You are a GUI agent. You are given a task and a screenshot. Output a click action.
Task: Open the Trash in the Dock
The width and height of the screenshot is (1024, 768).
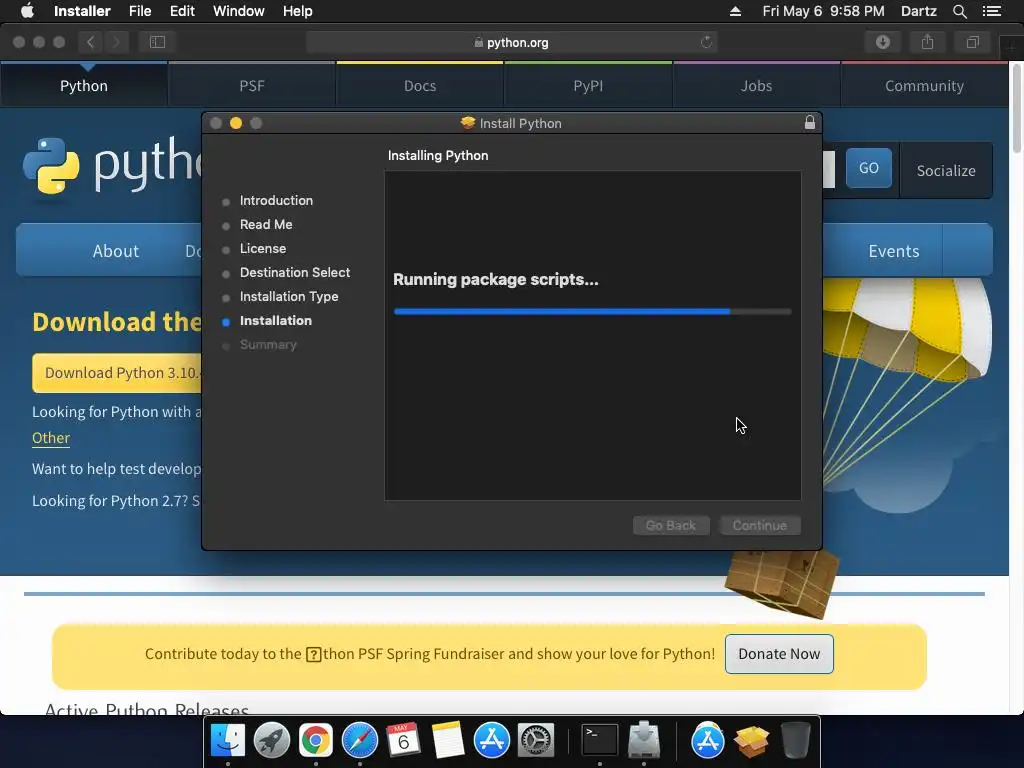pyautogui.click(x=795, y=741)
